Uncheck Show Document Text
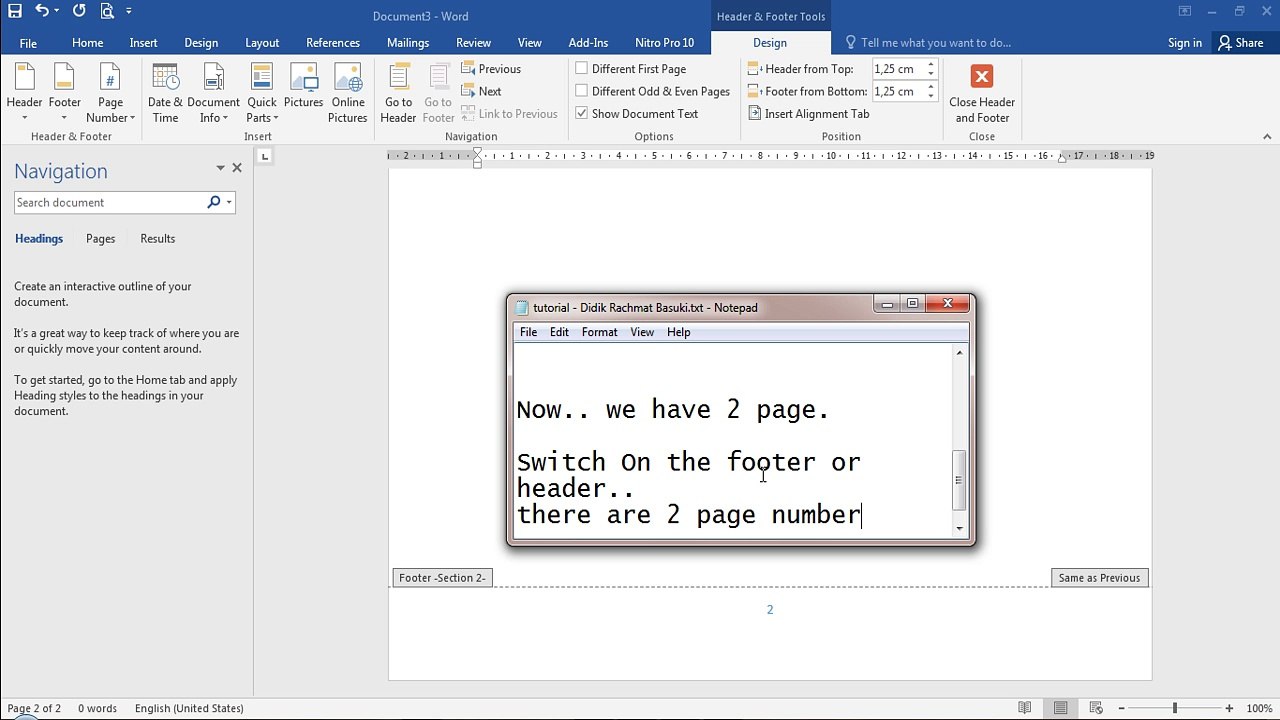 [636, 114]
